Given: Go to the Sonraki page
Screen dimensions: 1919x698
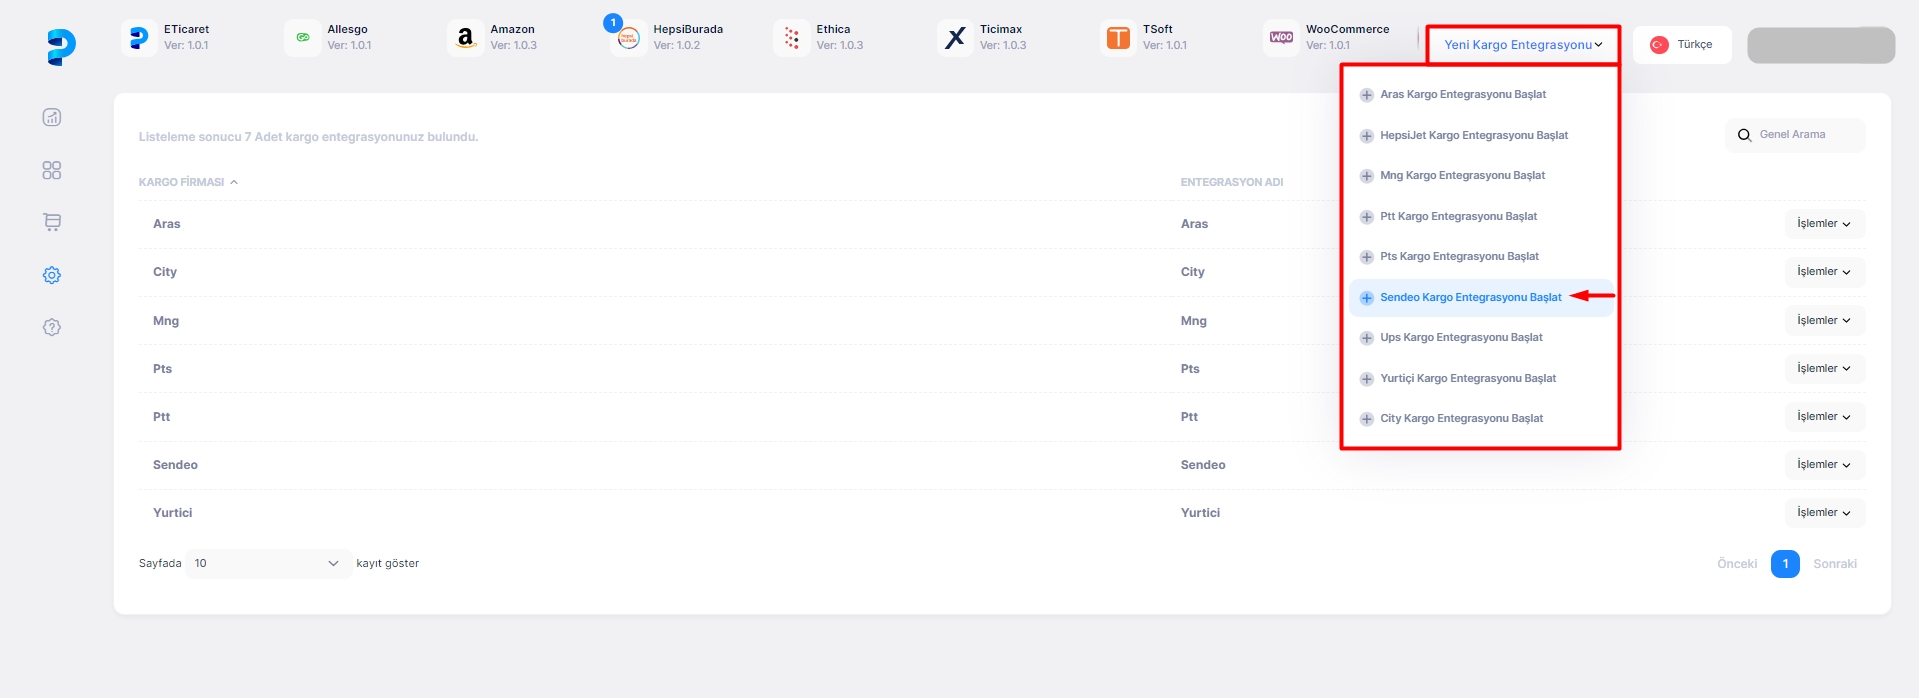Looking at the screenshot, I should (1834, 564).
